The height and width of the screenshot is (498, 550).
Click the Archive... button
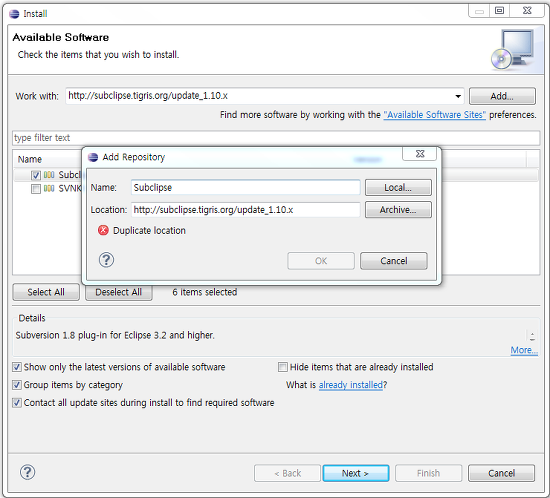(x=398, y=210)
